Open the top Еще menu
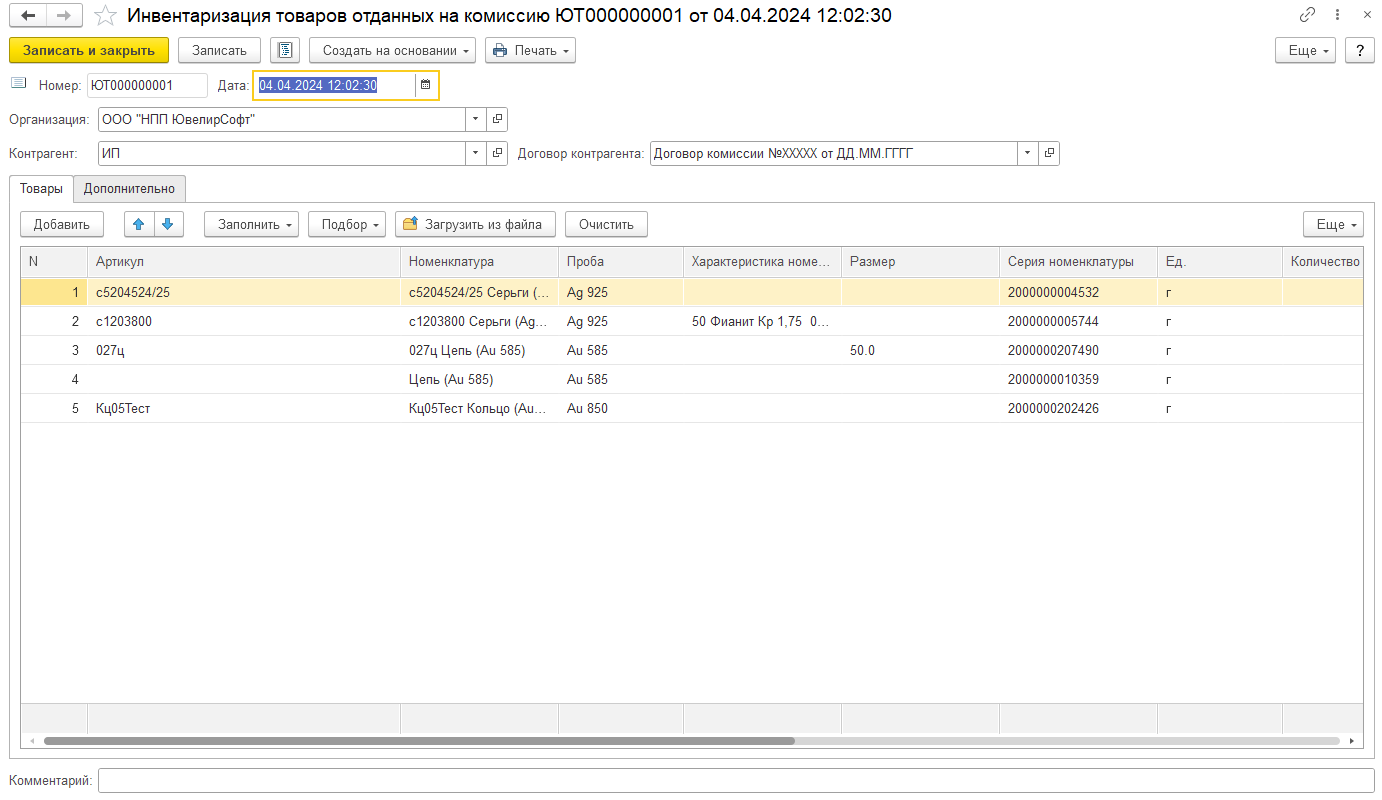1382x800 pixels. coord(1305,50)
